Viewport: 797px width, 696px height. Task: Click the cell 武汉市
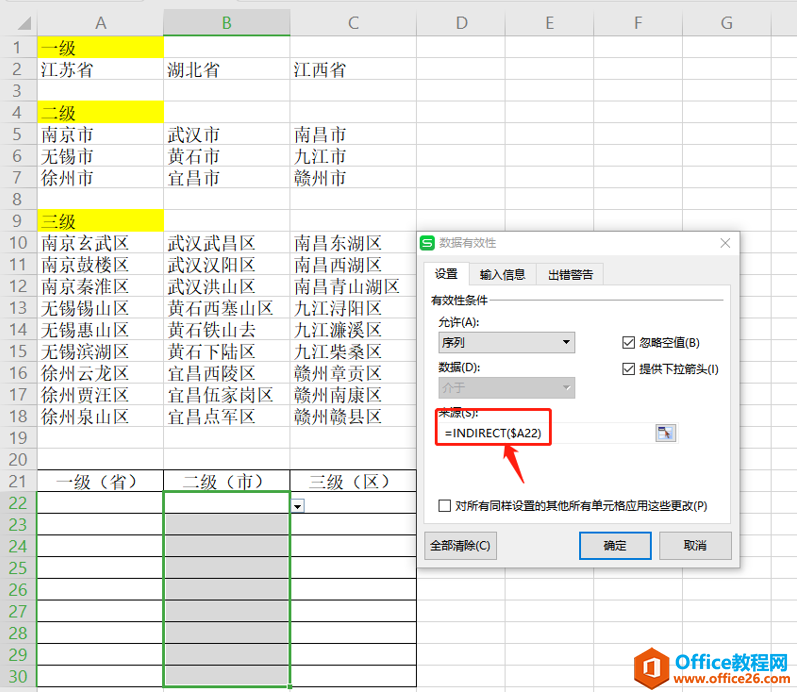click(227, 134)
